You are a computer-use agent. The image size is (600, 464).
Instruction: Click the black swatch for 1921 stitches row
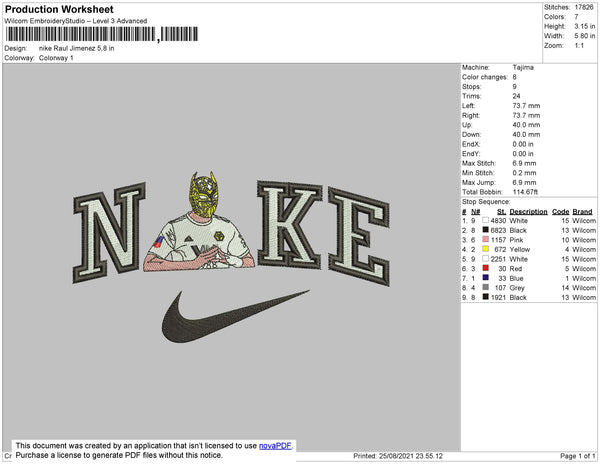485,297
